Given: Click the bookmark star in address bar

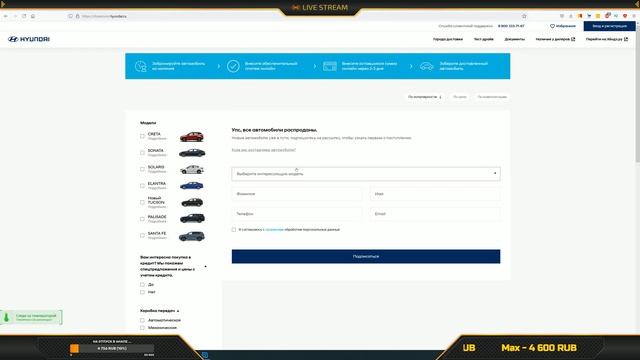Looking at the screenshot, I should [524, 16].
